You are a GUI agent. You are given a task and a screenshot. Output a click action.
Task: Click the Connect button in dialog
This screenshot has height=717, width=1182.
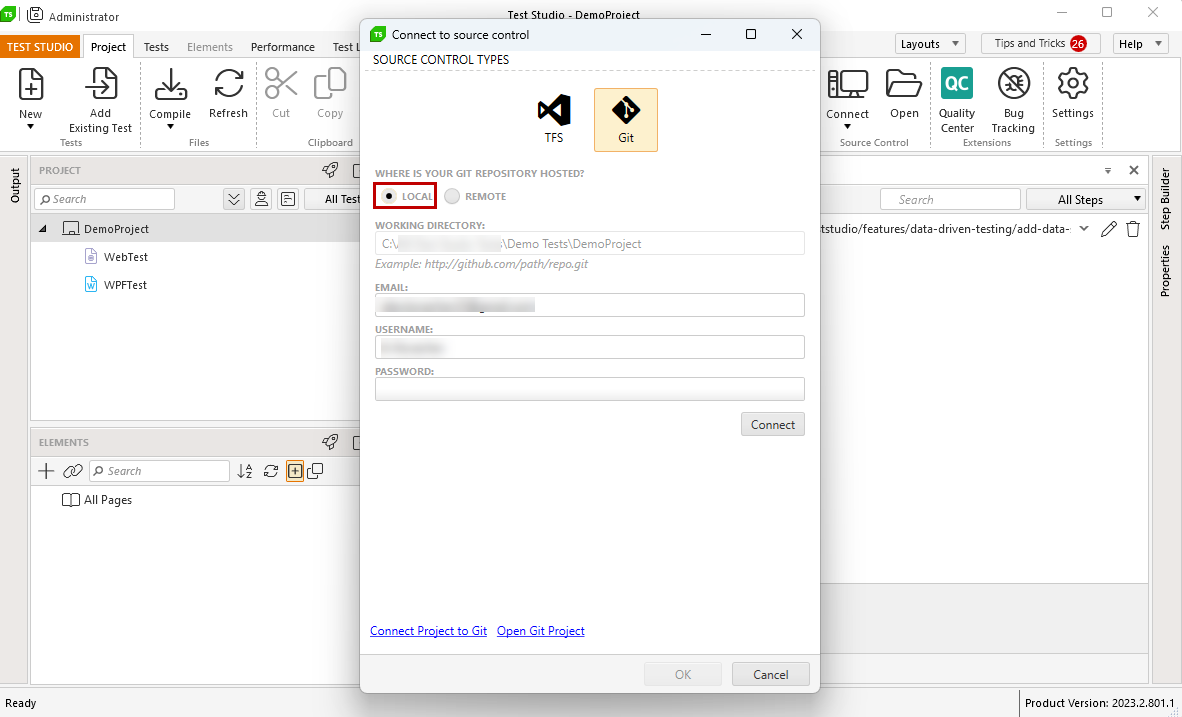pyautogui.click(x=773, y=424)
